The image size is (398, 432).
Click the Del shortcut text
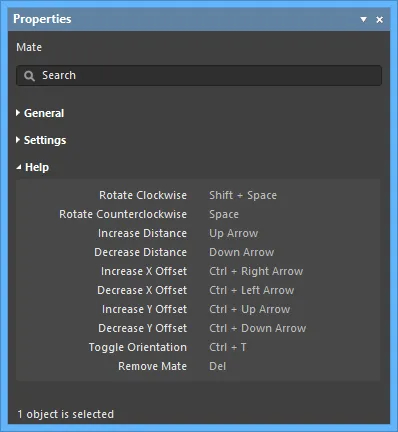[218, 366]
